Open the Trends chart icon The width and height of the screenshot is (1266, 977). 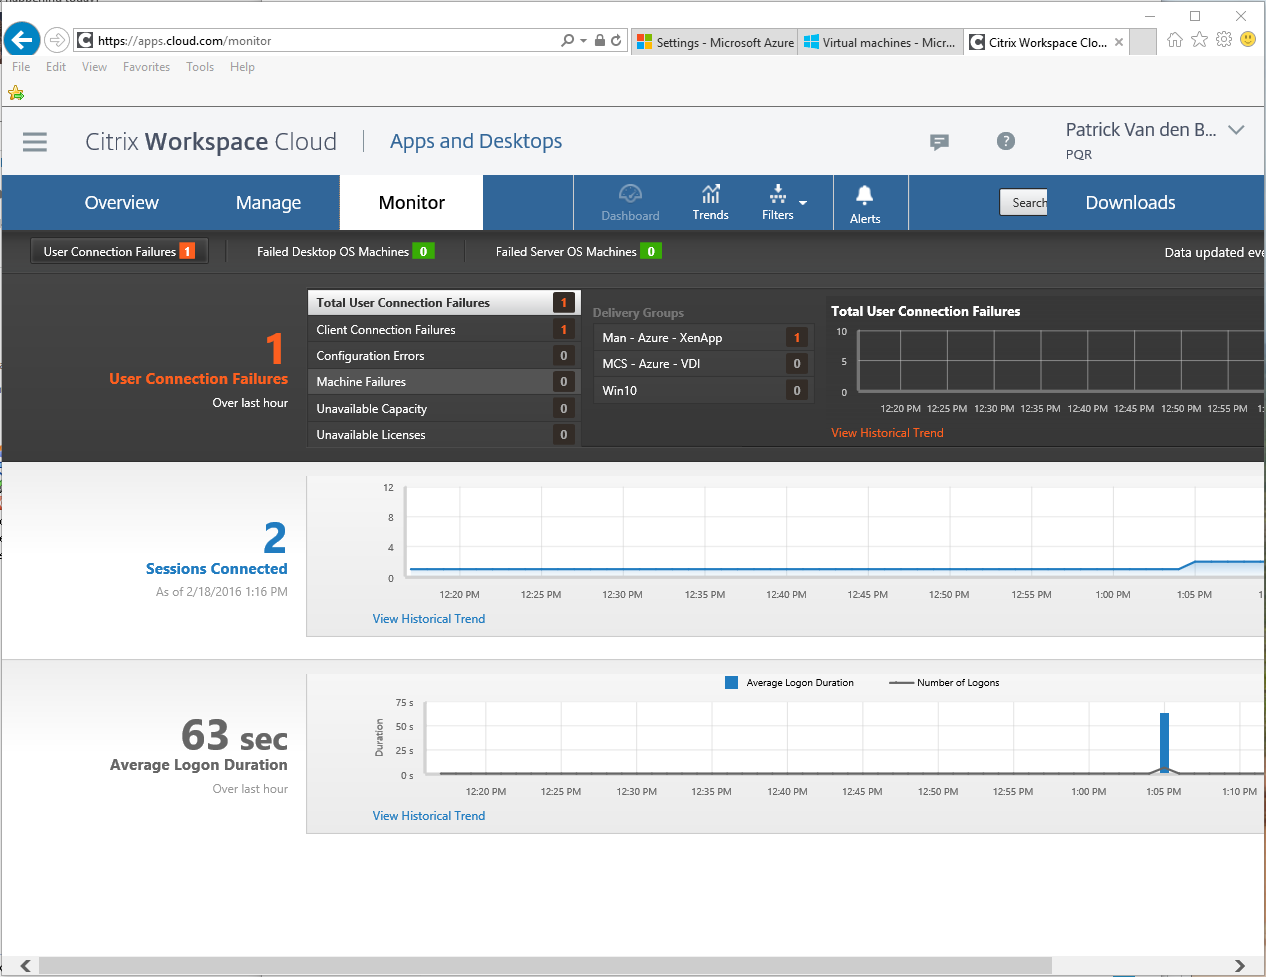pyautogui.click(x=710, y=202)
